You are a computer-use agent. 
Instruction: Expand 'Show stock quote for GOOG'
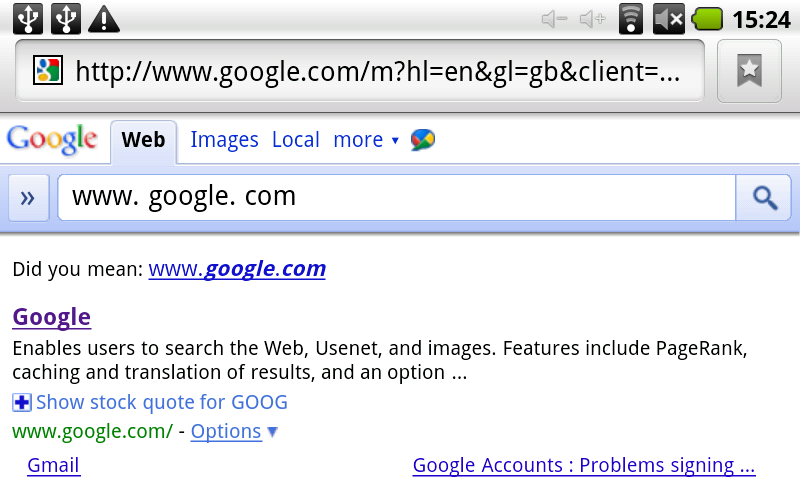pyautogui.click(x=150, y=402)
